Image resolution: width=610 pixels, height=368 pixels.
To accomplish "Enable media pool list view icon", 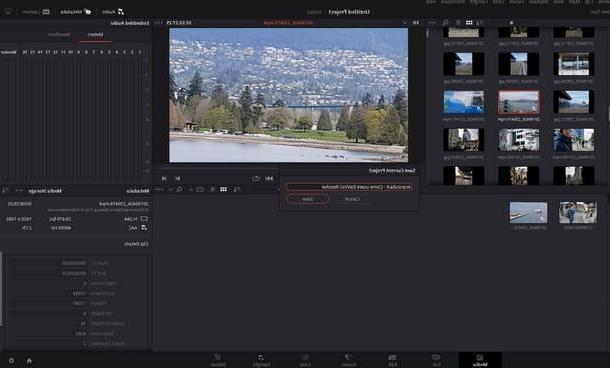I will (212, 189).
